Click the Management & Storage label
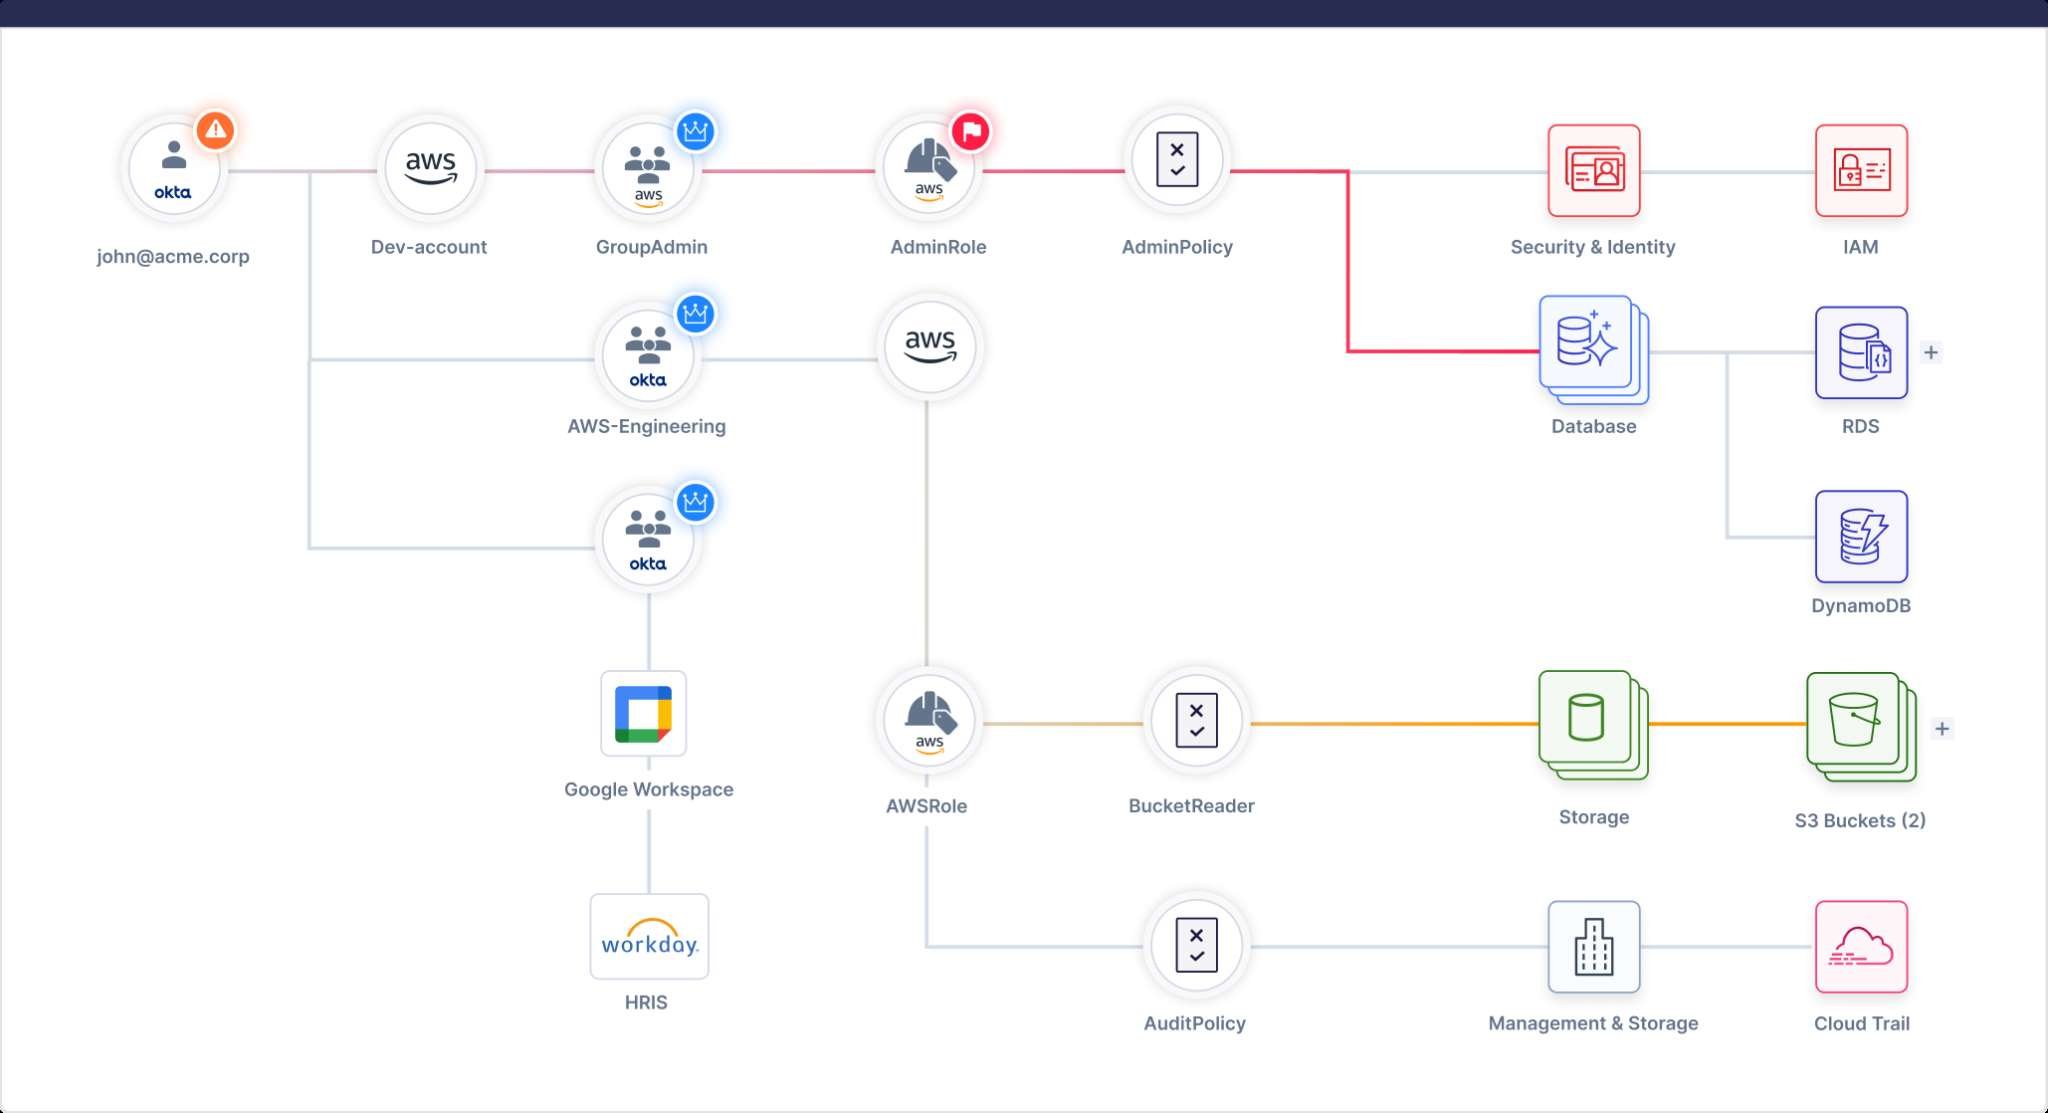 pos(1593,1023)
